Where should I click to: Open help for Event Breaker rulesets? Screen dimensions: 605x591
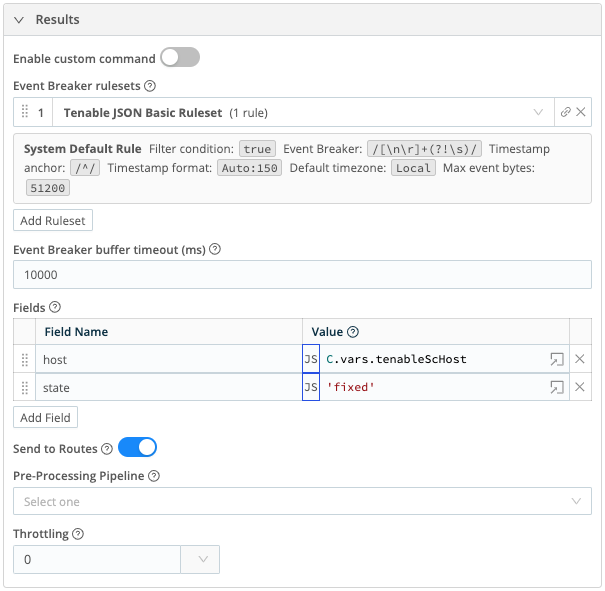pos(150,86)
